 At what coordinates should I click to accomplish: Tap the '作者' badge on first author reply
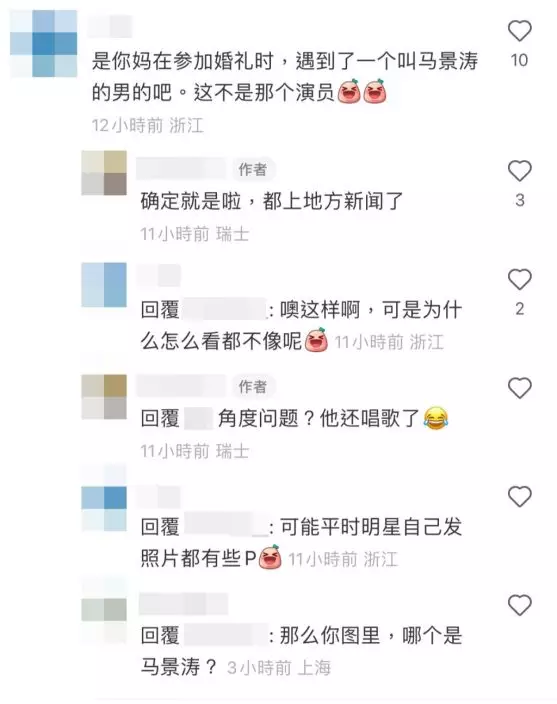tap(253, 169)
